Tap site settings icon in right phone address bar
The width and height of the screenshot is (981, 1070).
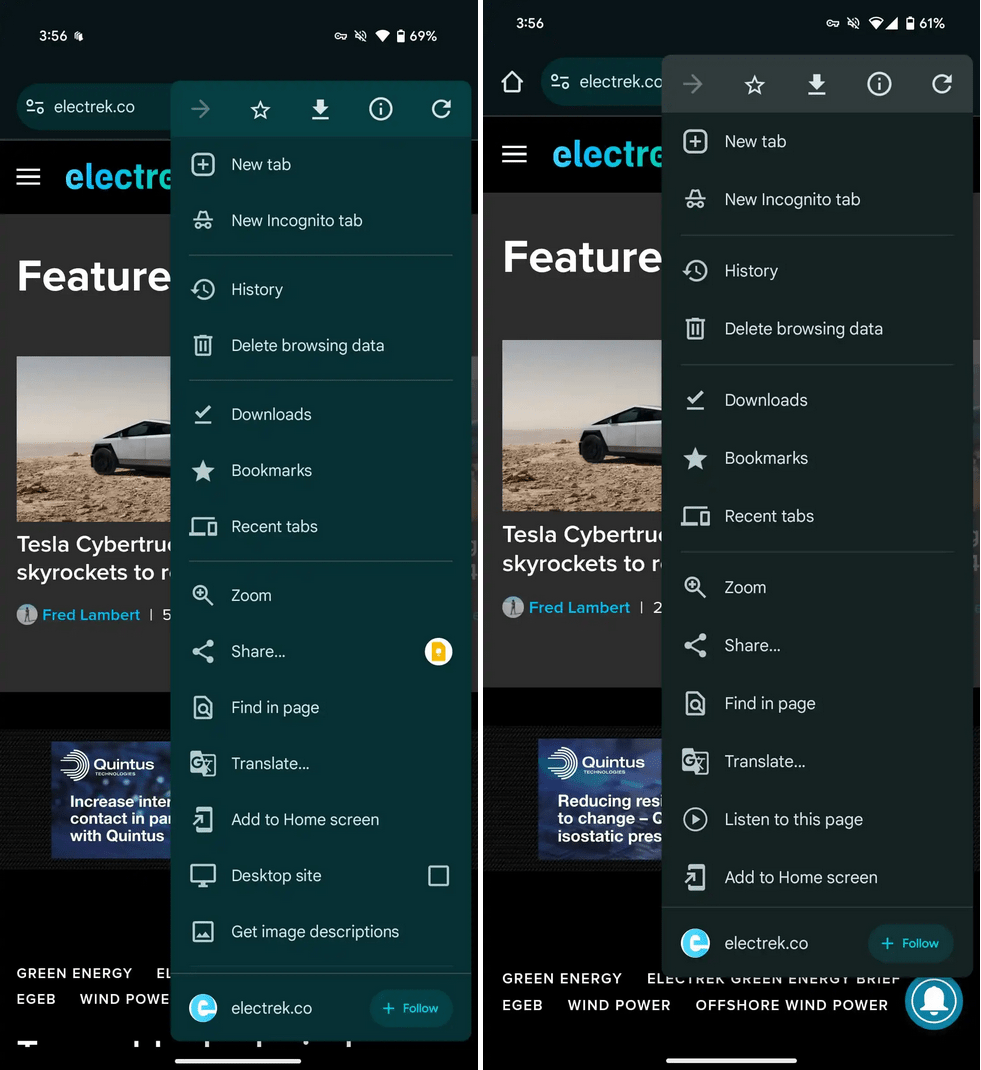click(x=560, y=82)
